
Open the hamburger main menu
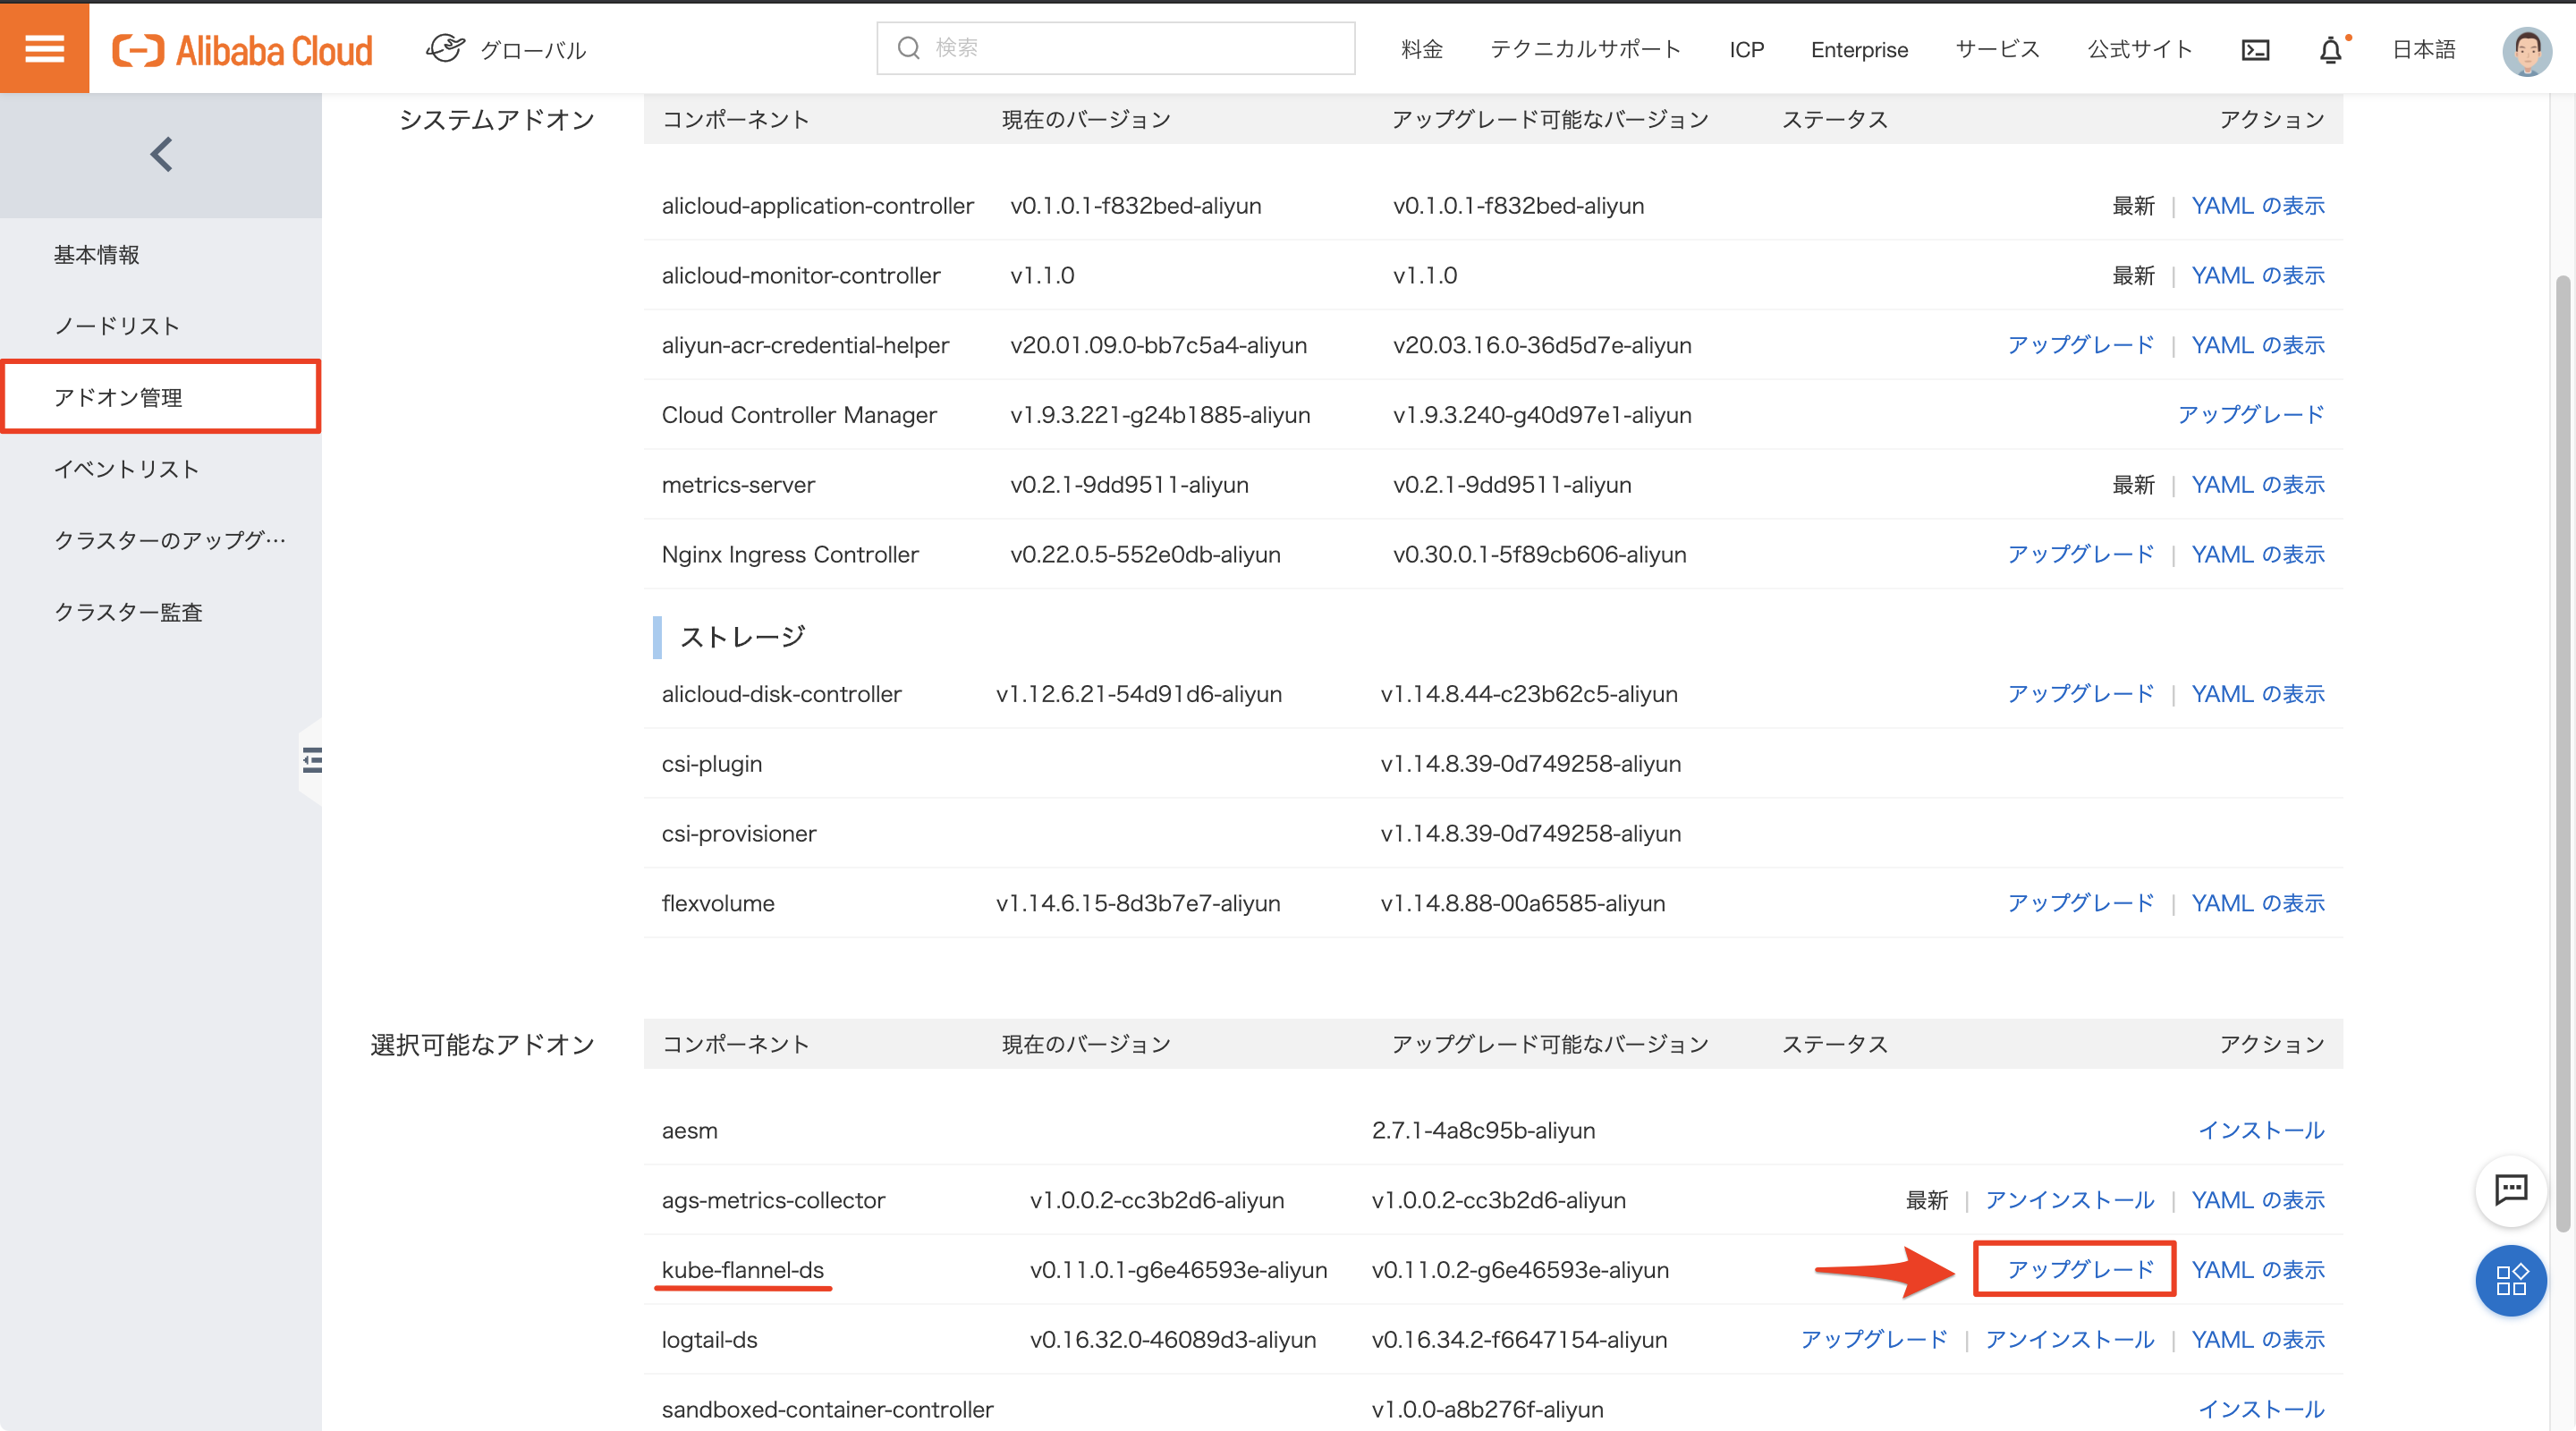pyautogui.click(x=44, y=48)
